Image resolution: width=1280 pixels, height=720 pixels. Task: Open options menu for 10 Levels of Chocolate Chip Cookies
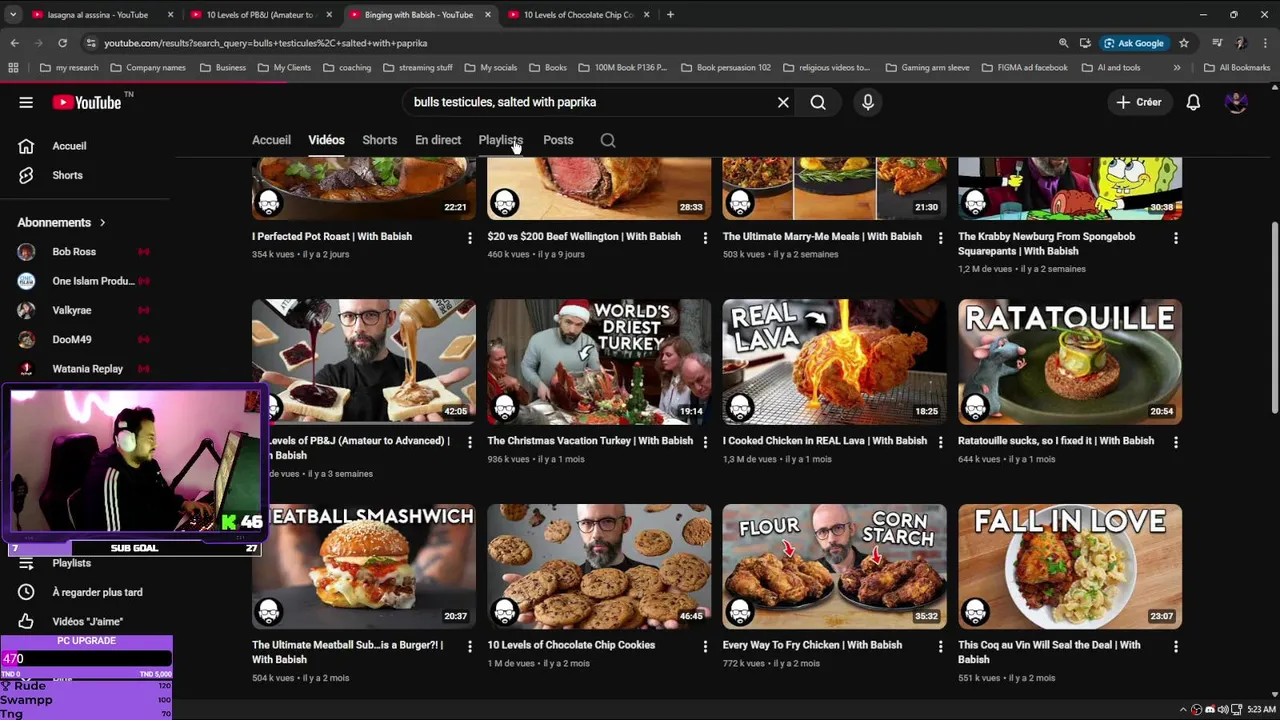coord(705,647)
